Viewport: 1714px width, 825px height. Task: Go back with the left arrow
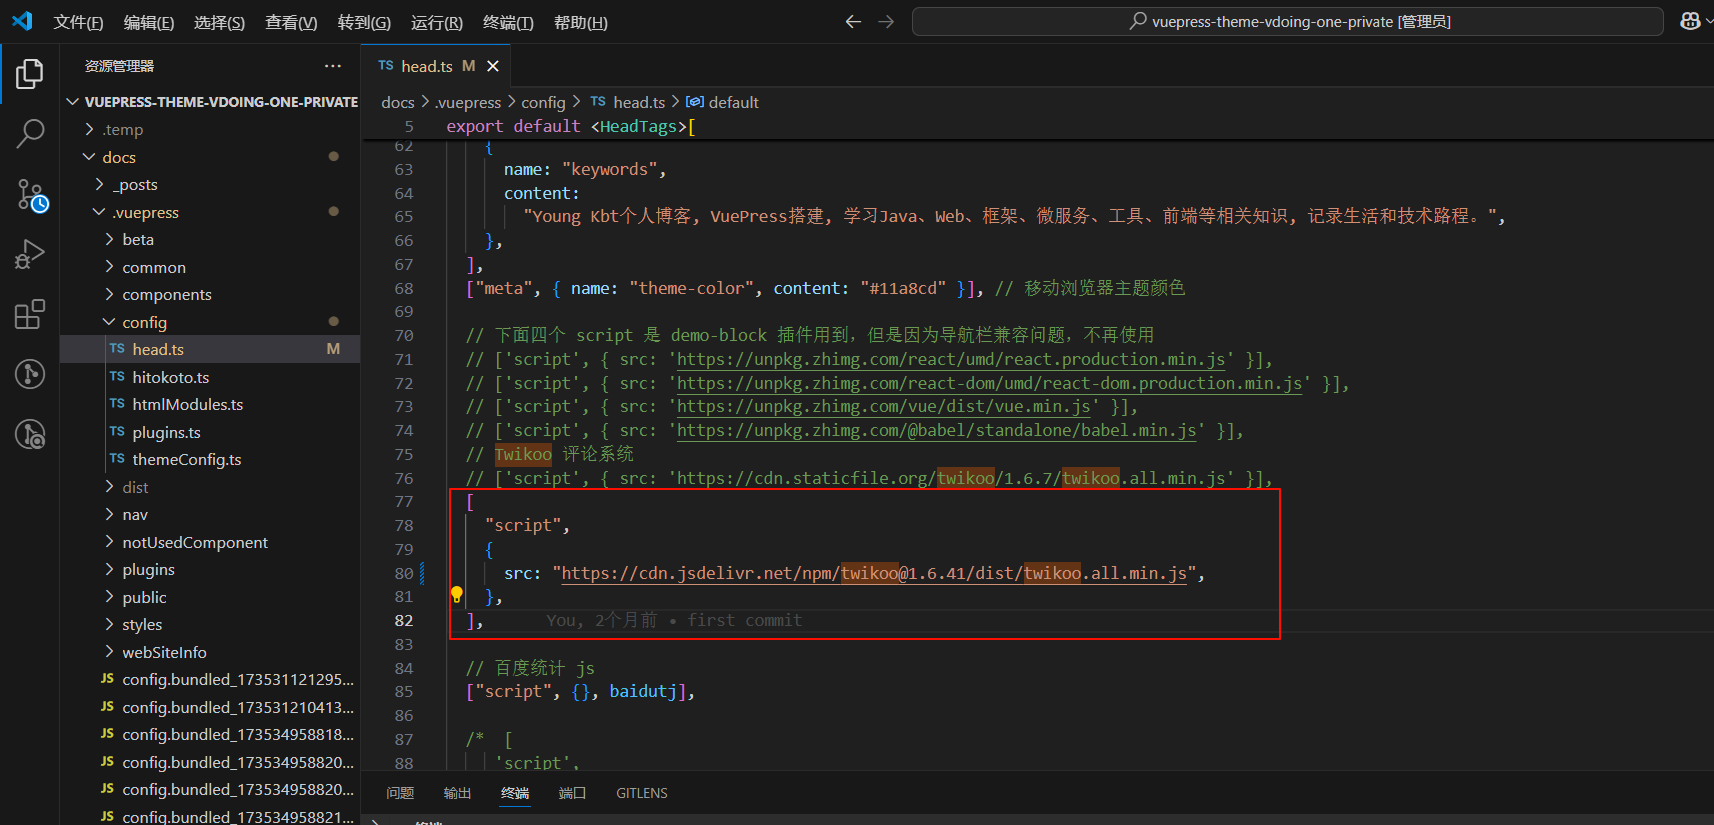click(x=853, y=21)
